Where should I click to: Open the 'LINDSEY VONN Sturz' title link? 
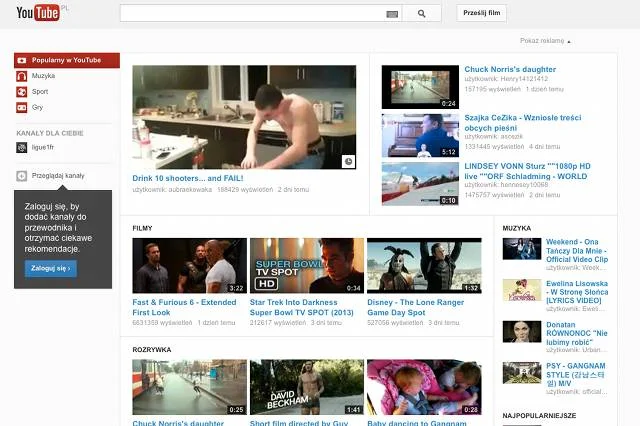tap(527, 171)
